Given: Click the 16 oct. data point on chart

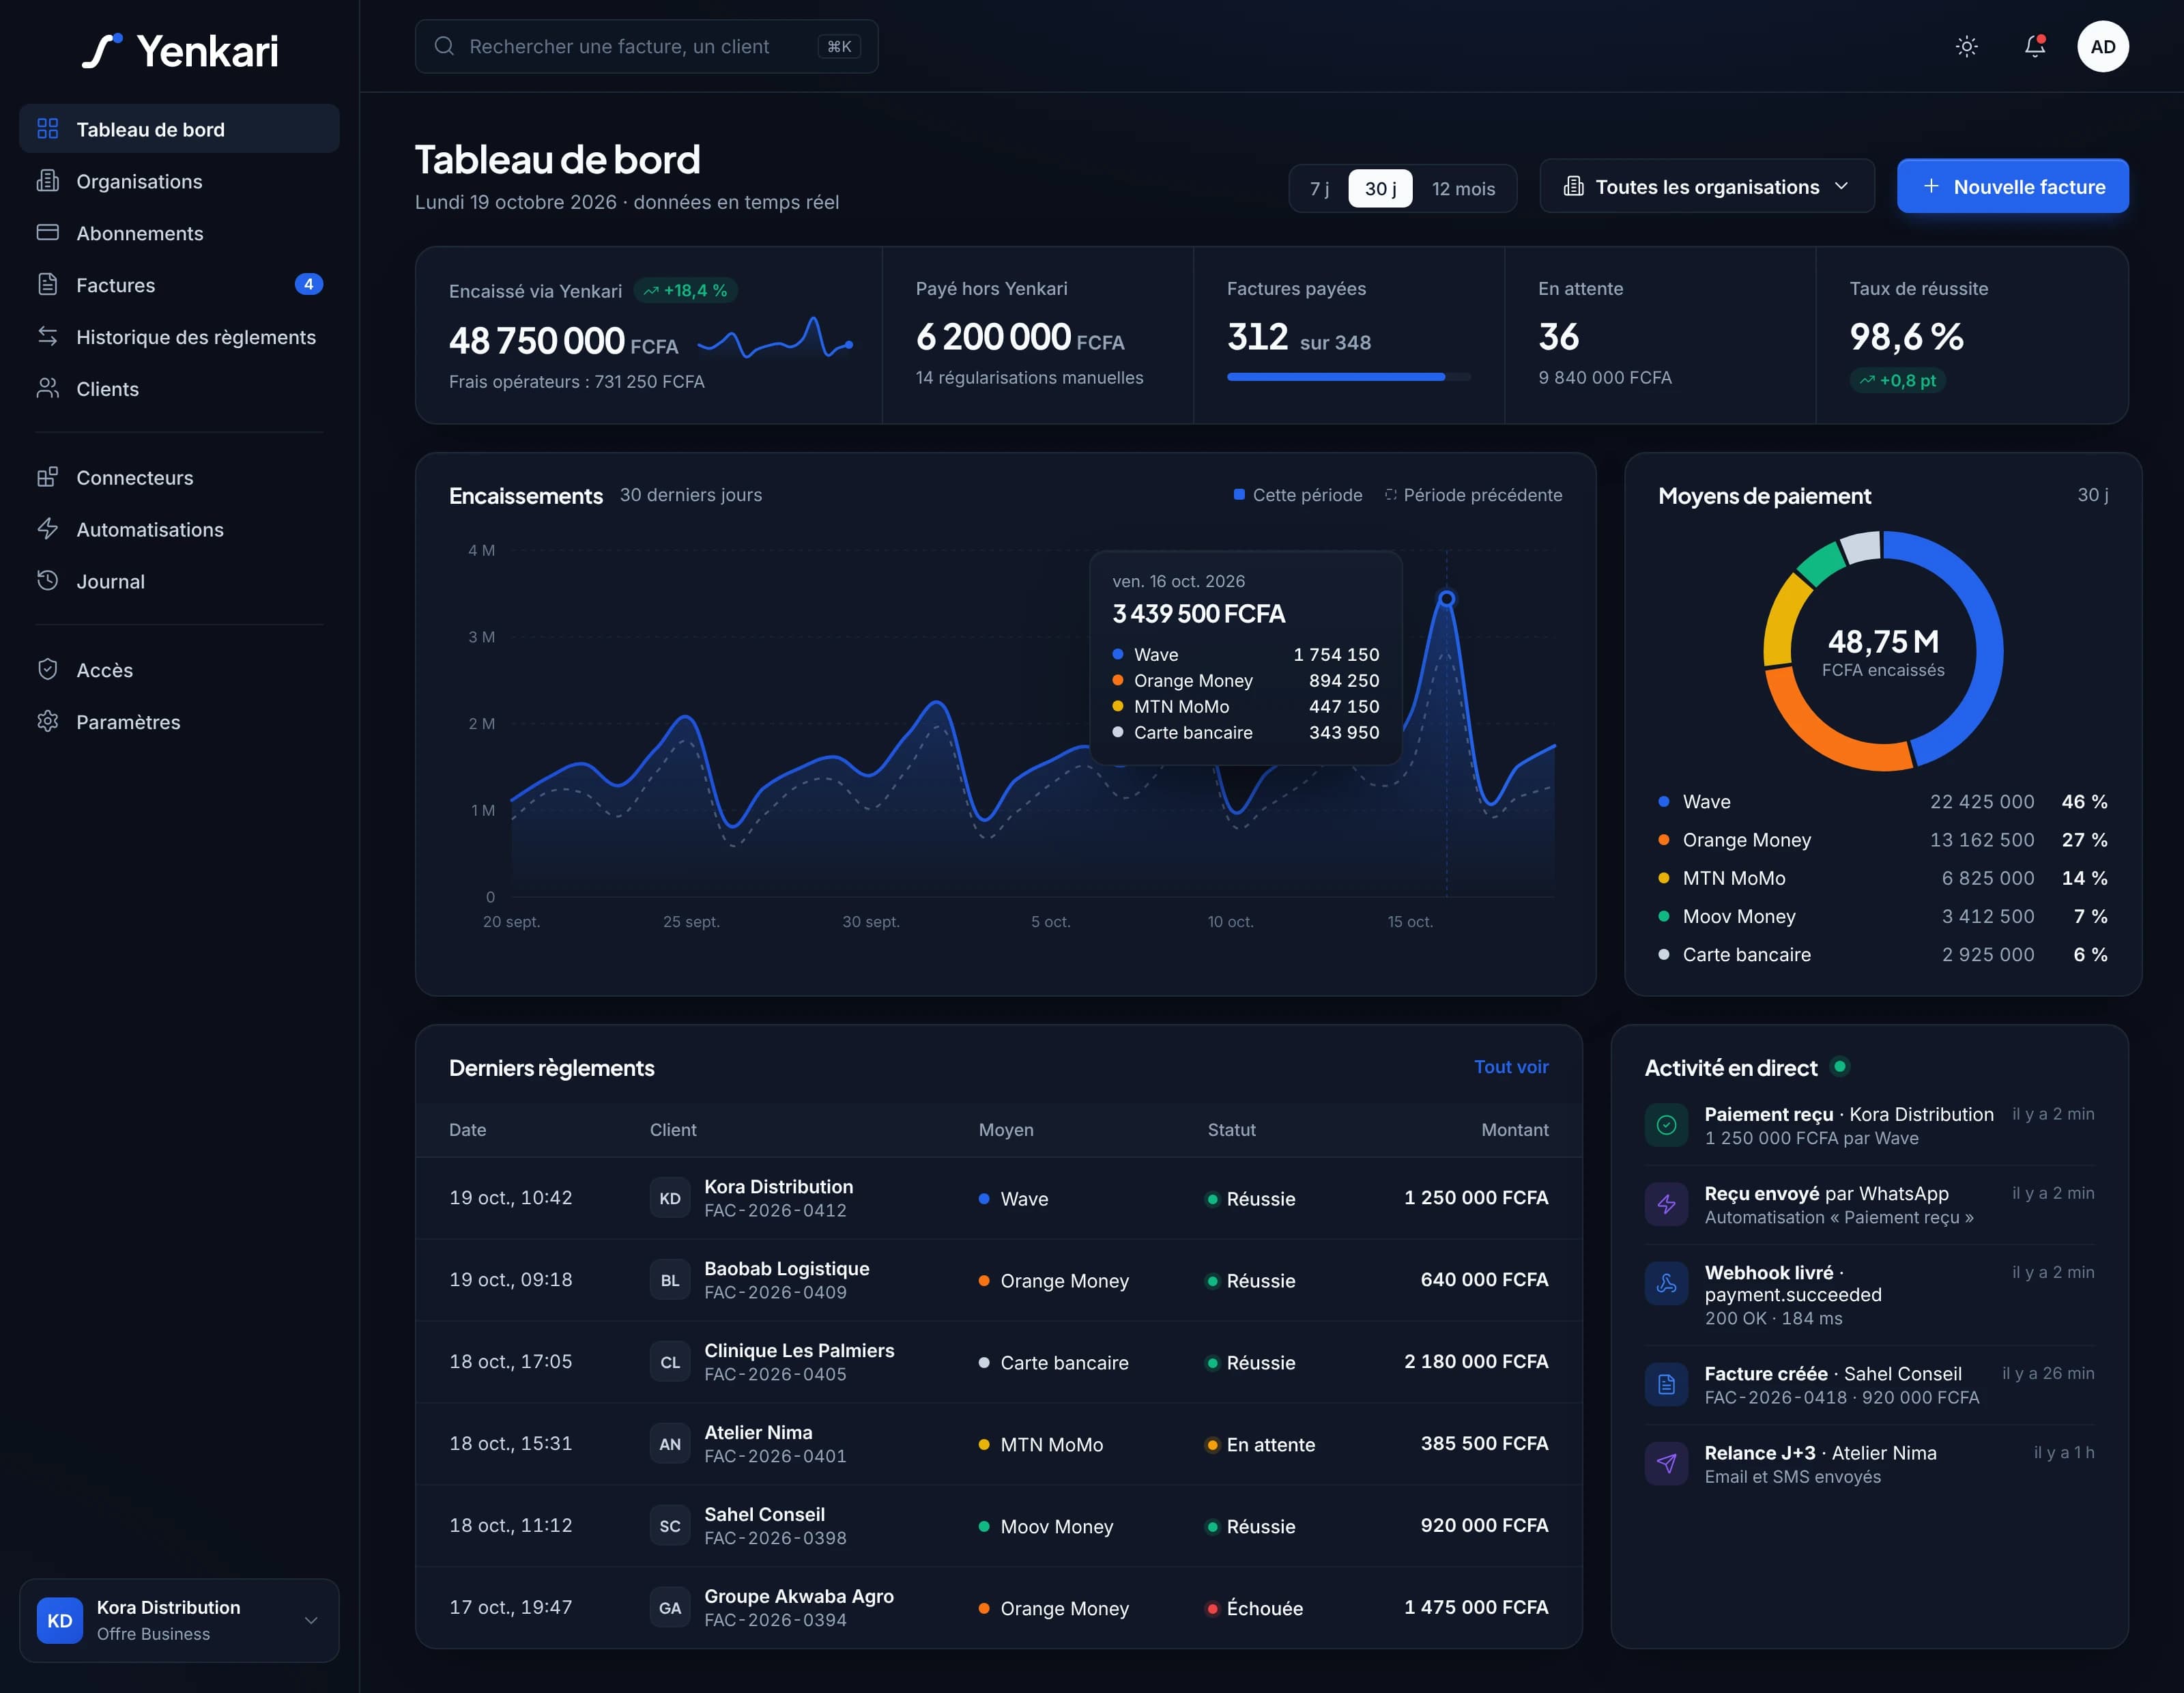Looking at the screenshot, I should (1446, 599).
